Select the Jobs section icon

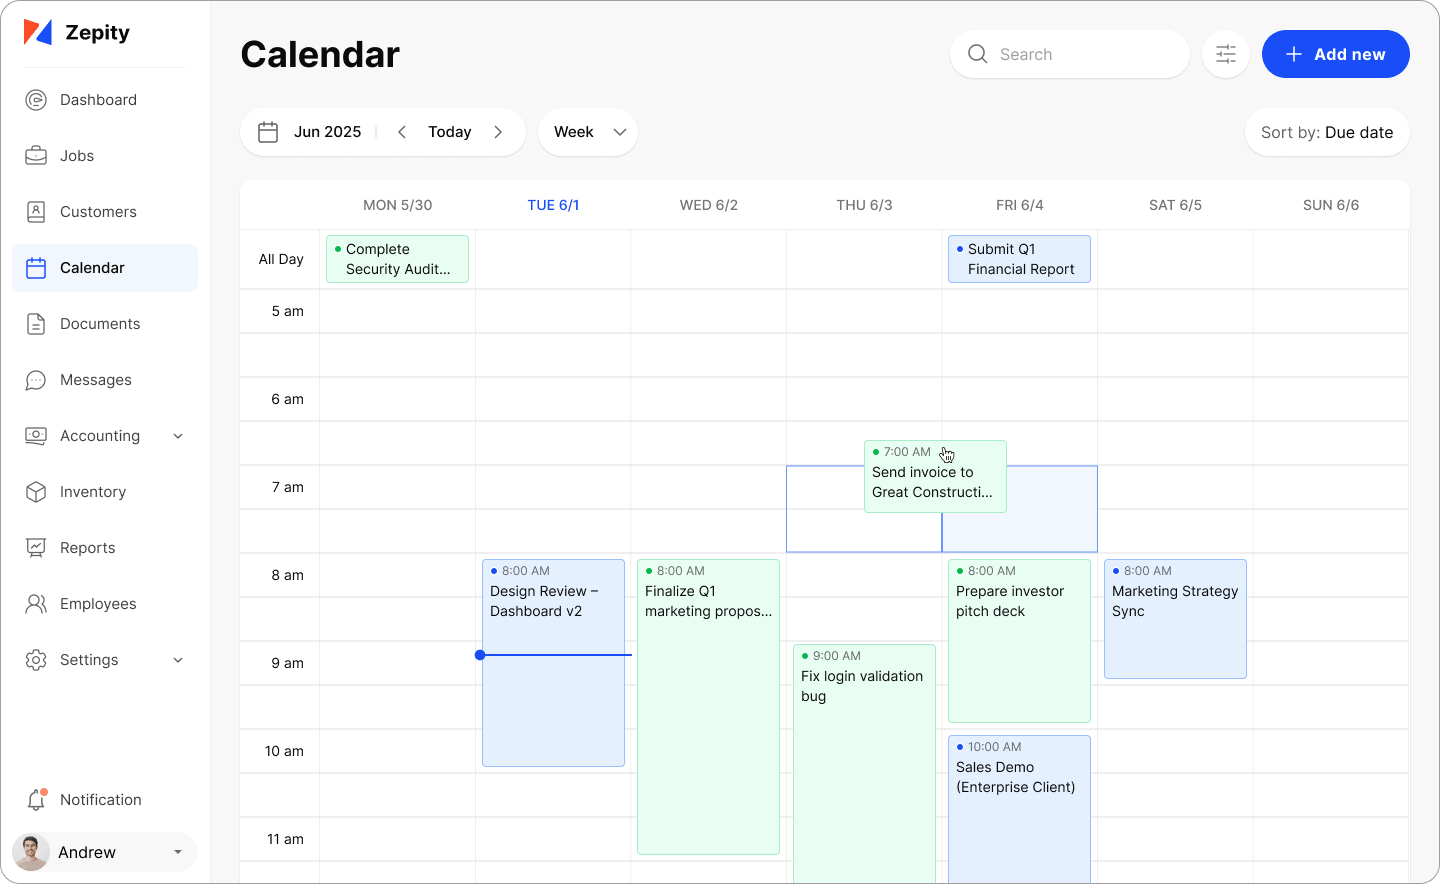36,156
